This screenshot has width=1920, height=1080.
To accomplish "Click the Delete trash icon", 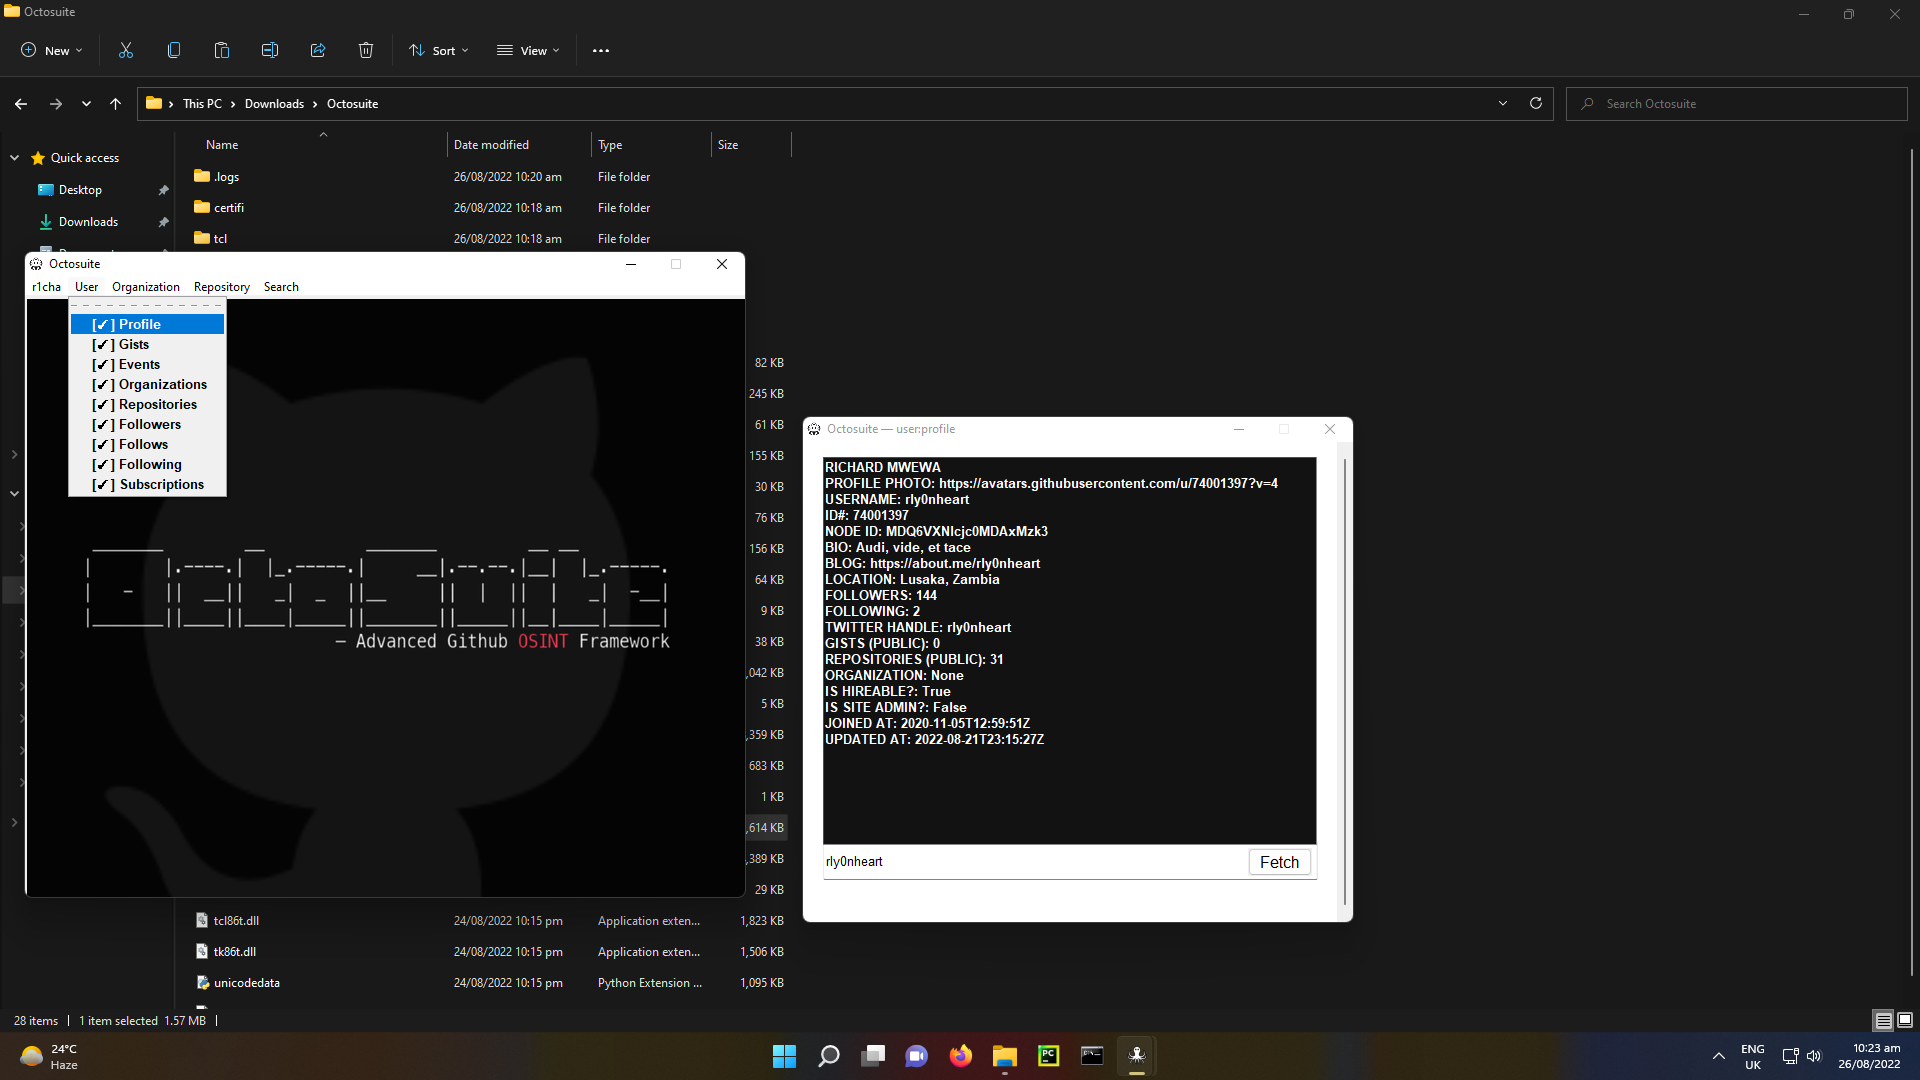I will 365,50.
